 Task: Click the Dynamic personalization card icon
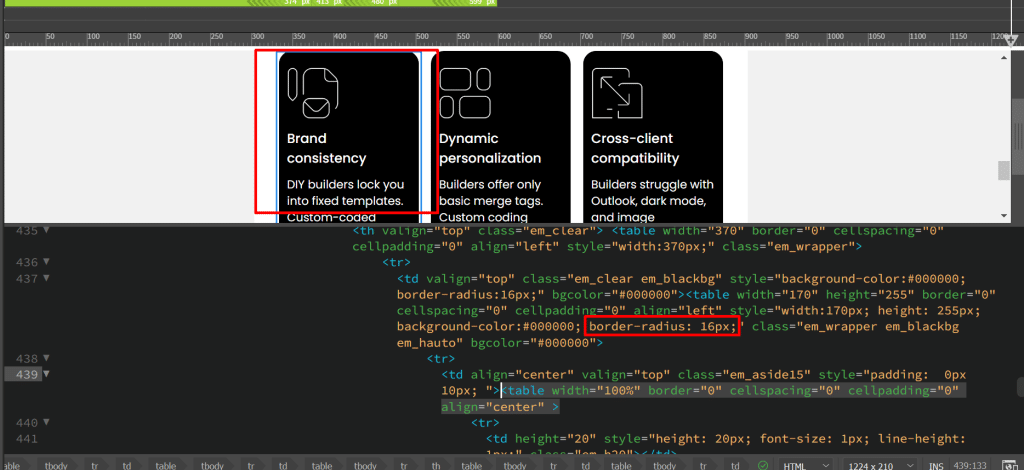pos(465,93)
